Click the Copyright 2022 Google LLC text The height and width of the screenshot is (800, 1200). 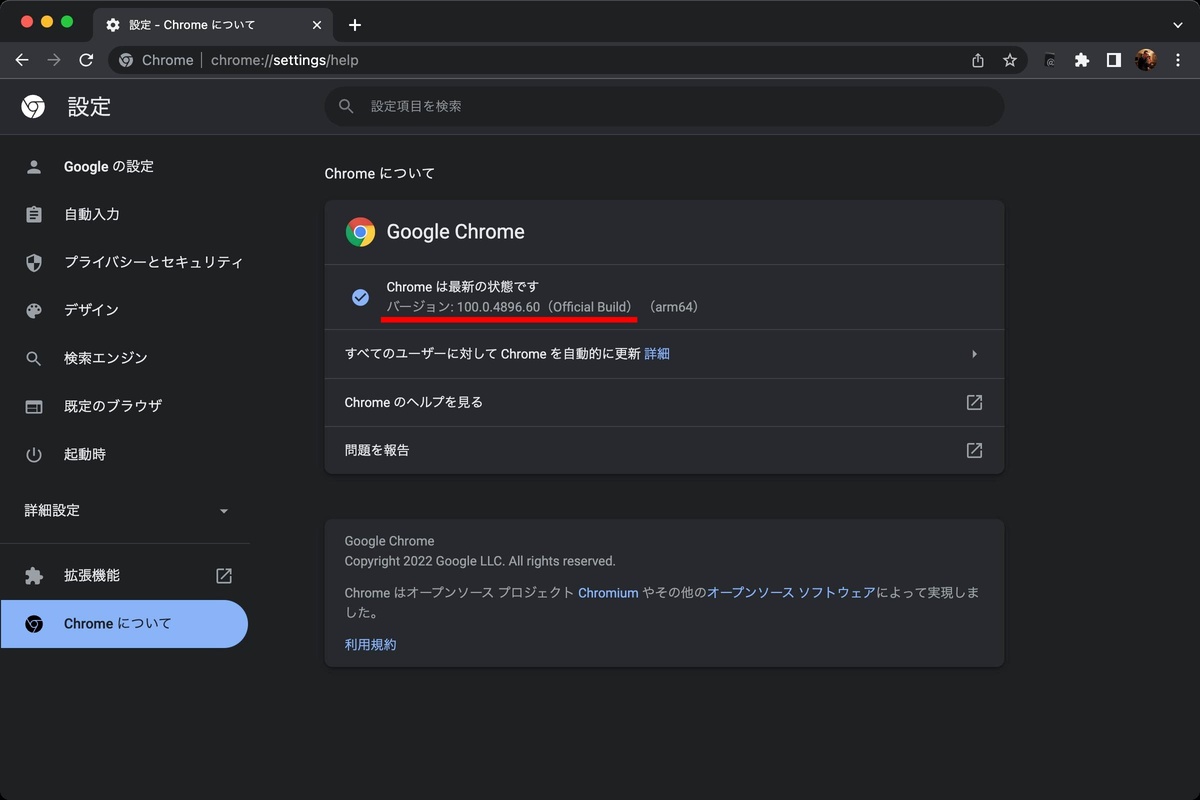(x=480, y=561)
